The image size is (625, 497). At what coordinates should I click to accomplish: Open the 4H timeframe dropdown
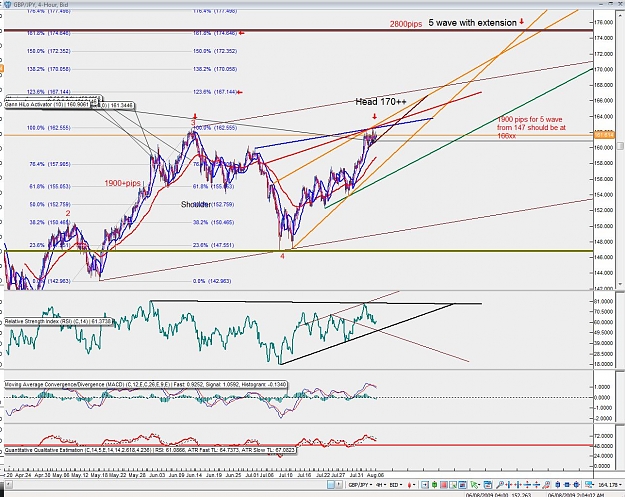[x=381, y=485]
